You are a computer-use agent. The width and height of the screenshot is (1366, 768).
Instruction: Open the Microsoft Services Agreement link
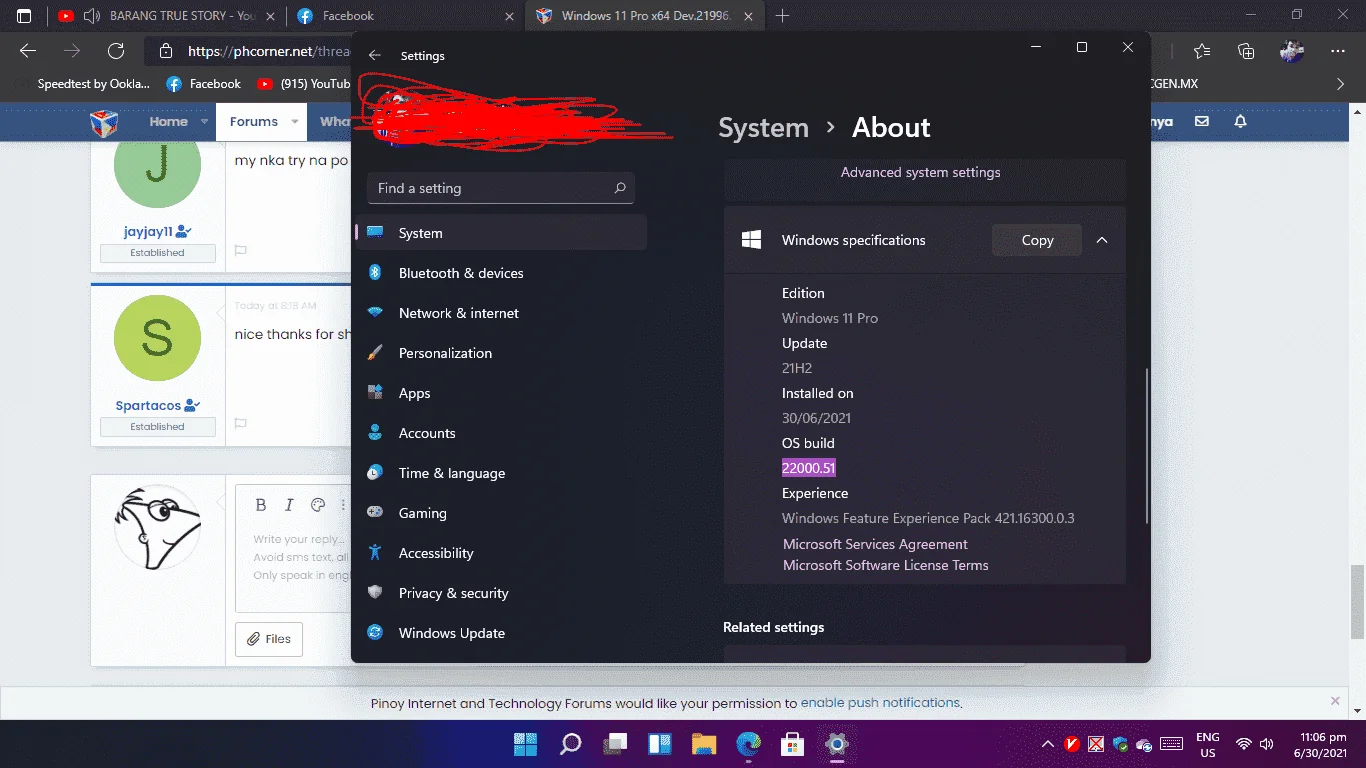tap(875, 544)
